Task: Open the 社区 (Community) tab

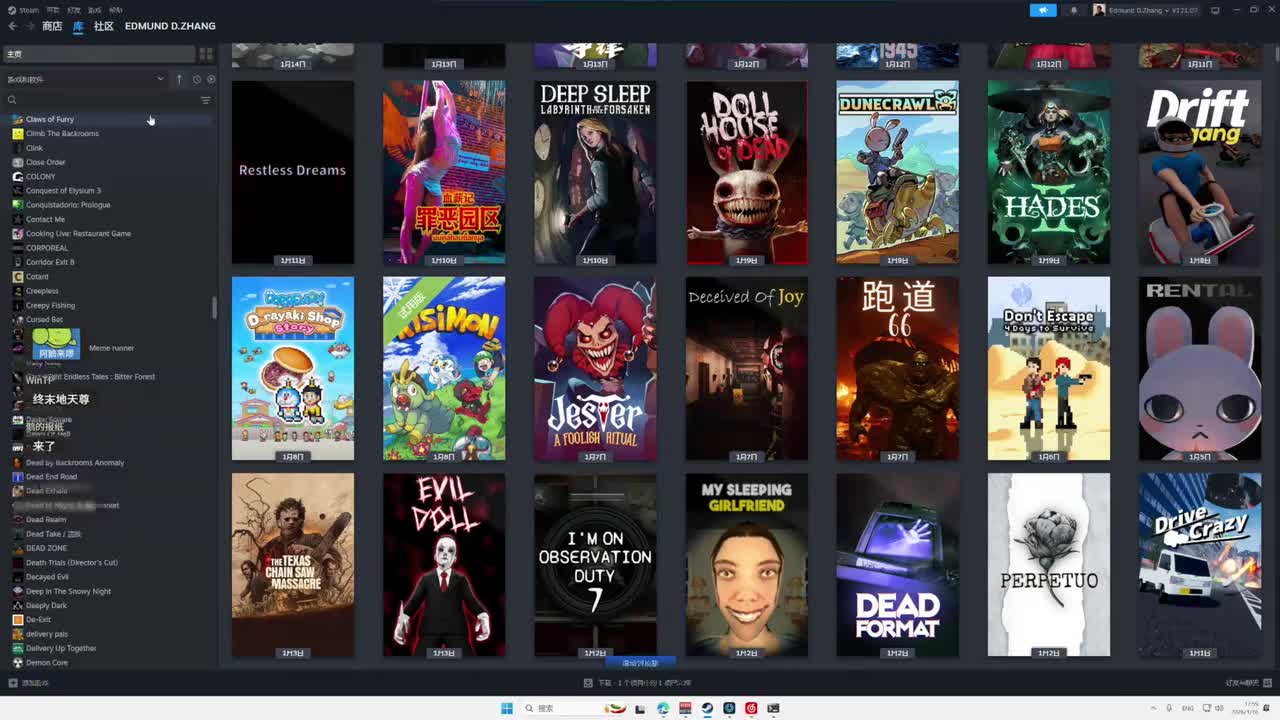Action: click(104, 26)
